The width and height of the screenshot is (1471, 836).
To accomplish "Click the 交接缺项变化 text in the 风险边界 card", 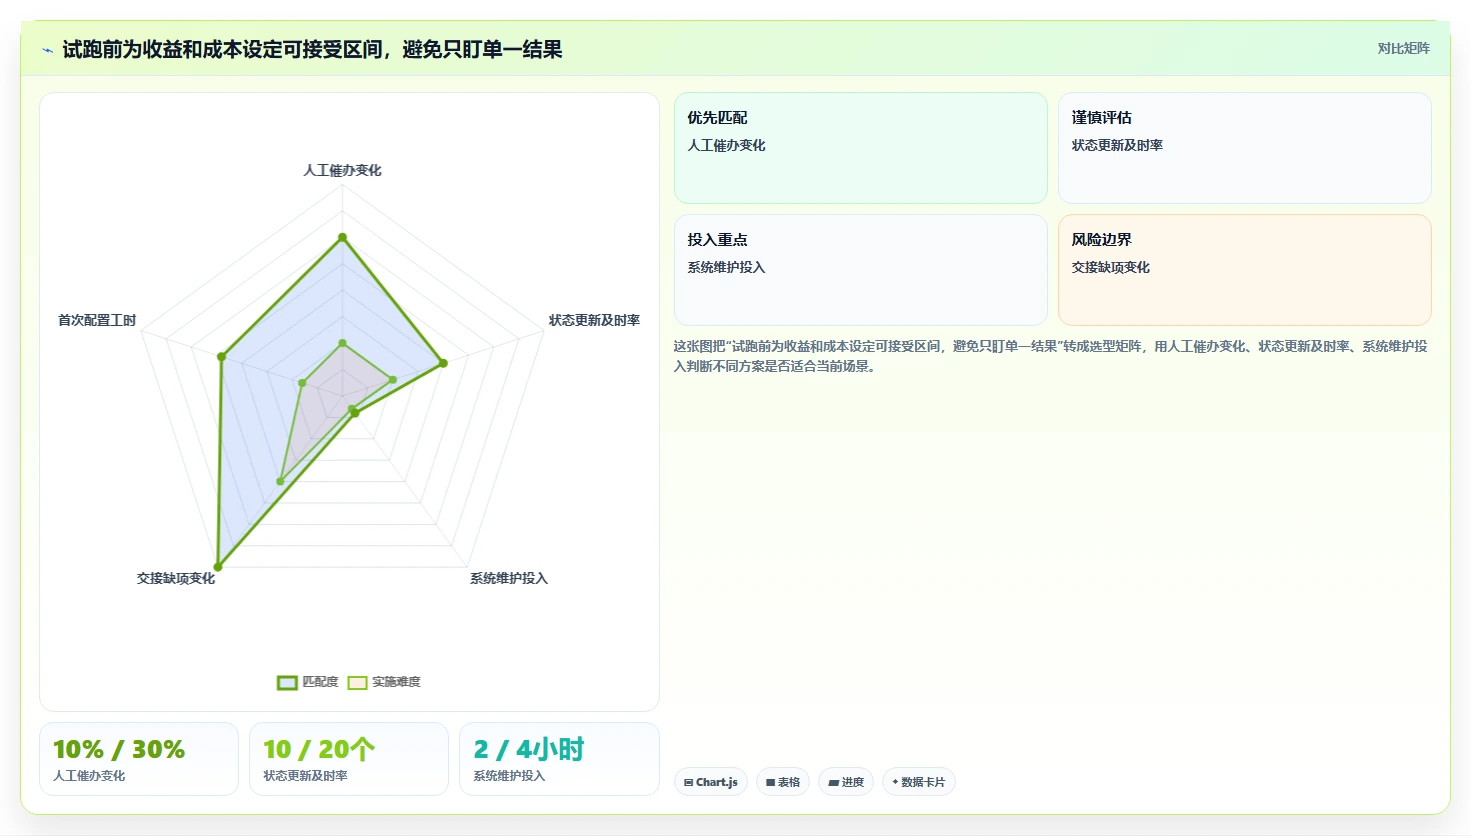I will point(1110,267).
